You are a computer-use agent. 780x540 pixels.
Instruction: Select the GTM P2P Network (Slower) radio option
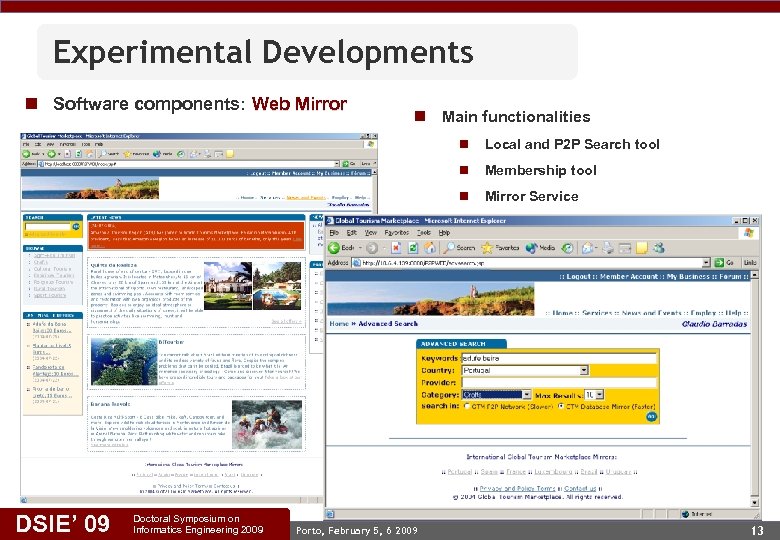coord(467,406)
